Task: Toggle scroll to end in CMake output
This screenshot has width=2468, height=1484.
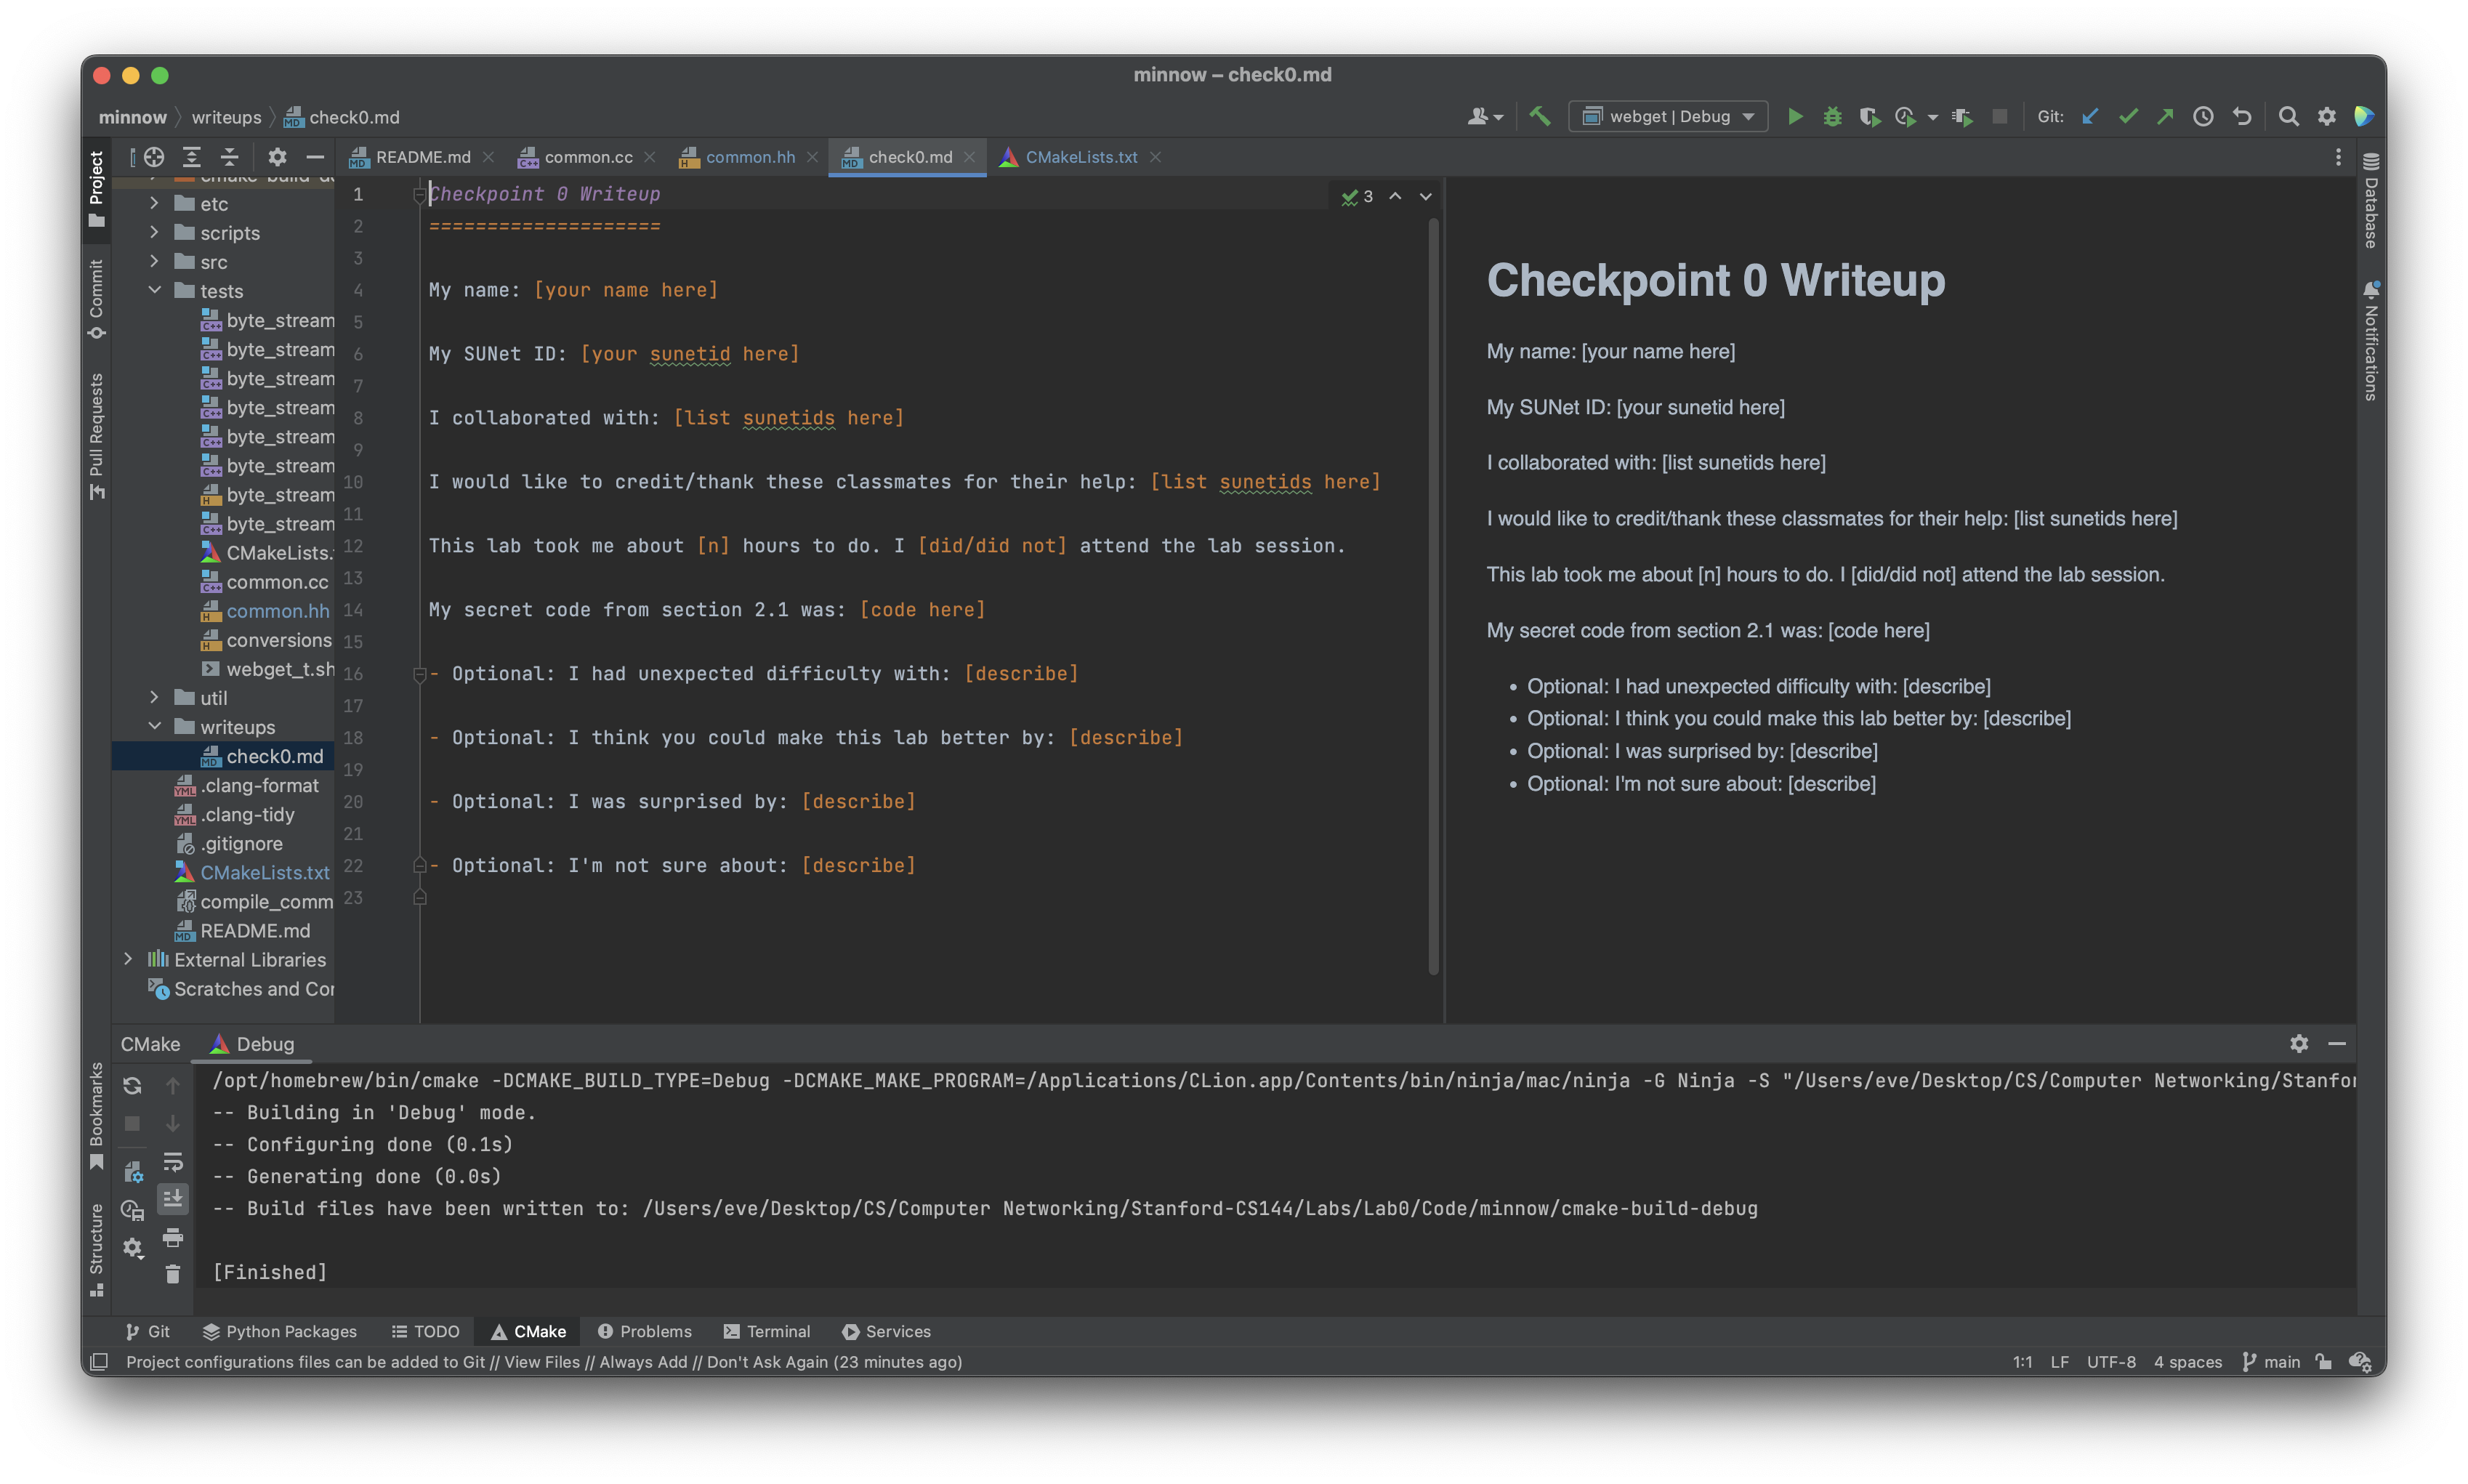Action: coord(173,1198)
